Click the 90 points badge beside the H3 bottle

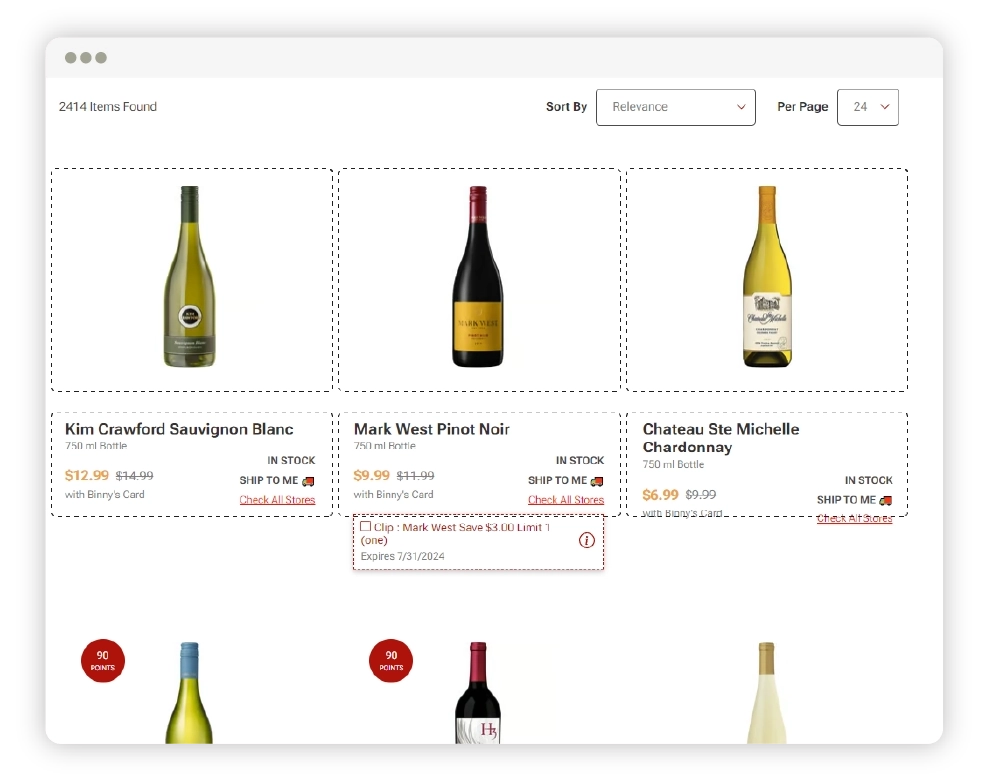pyautogui.click(x=391, y=661)
